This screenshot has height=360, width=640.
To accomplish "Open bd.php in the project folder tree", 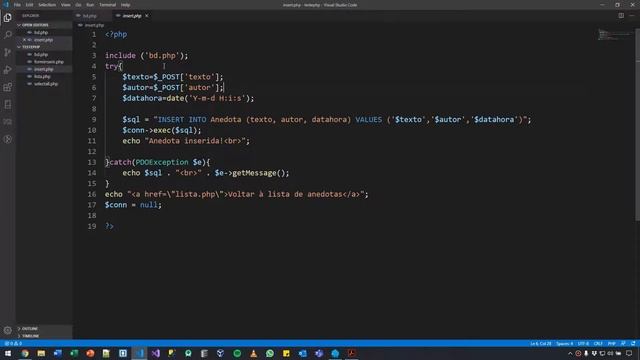I will point(44,54).
